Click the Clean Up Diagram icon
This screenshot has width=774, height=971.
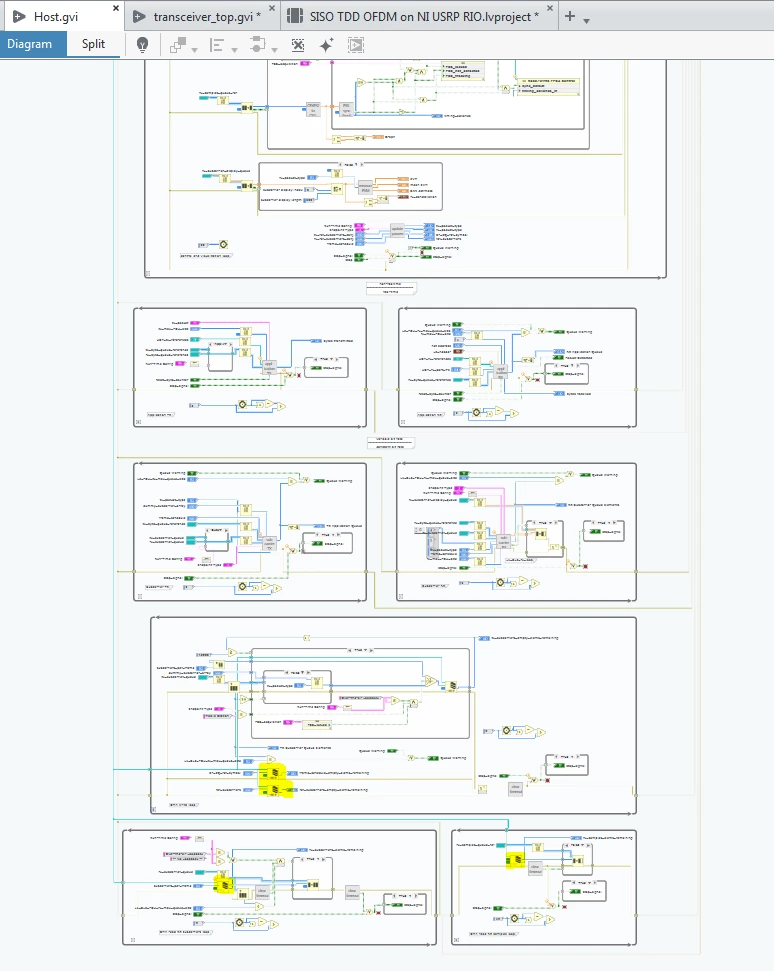pyautogui.click(x=298, y=44)
